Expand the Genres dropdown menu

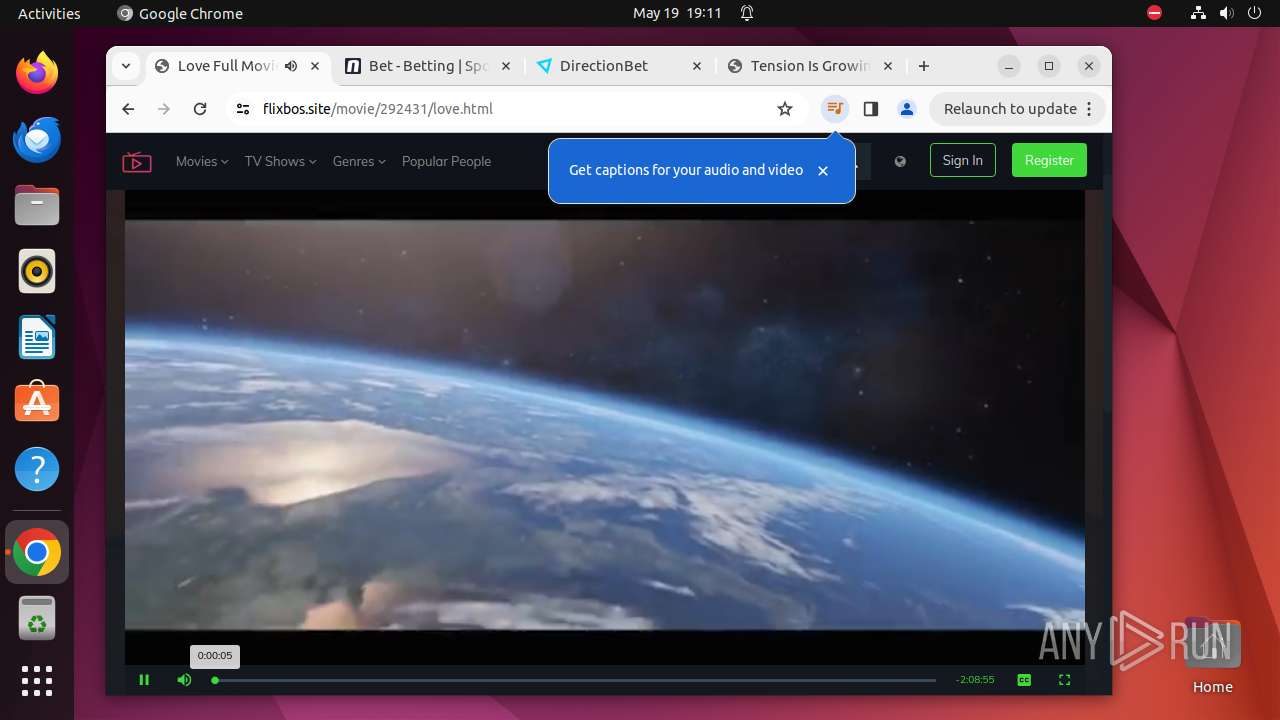(x=359, y=161)
